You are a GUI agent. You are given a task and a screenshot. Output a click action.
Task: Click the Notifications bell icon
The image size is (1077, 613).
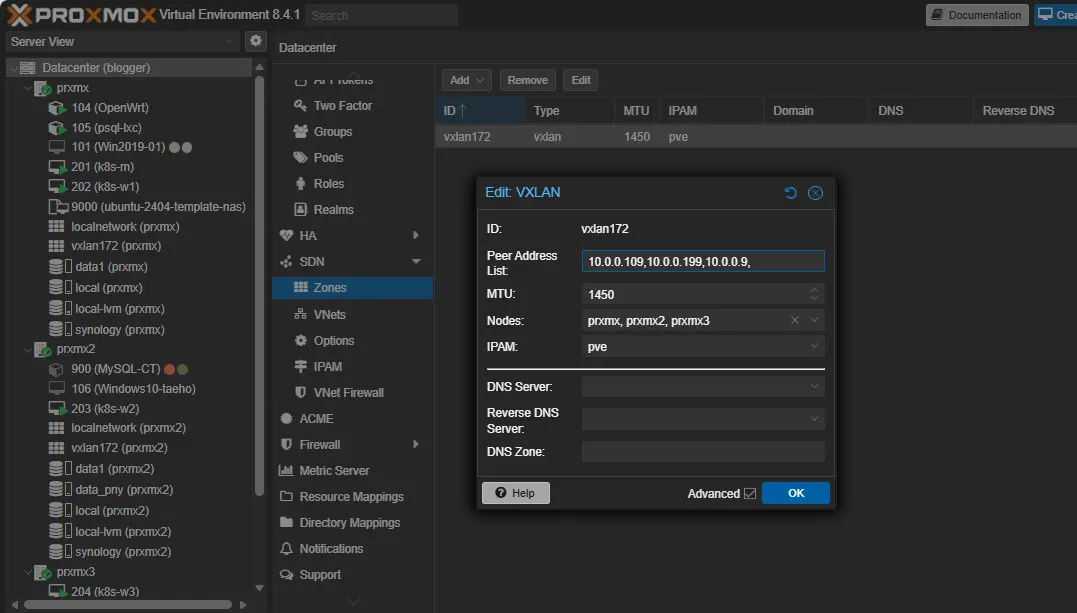pyautogui.click(x=286, y=548)
